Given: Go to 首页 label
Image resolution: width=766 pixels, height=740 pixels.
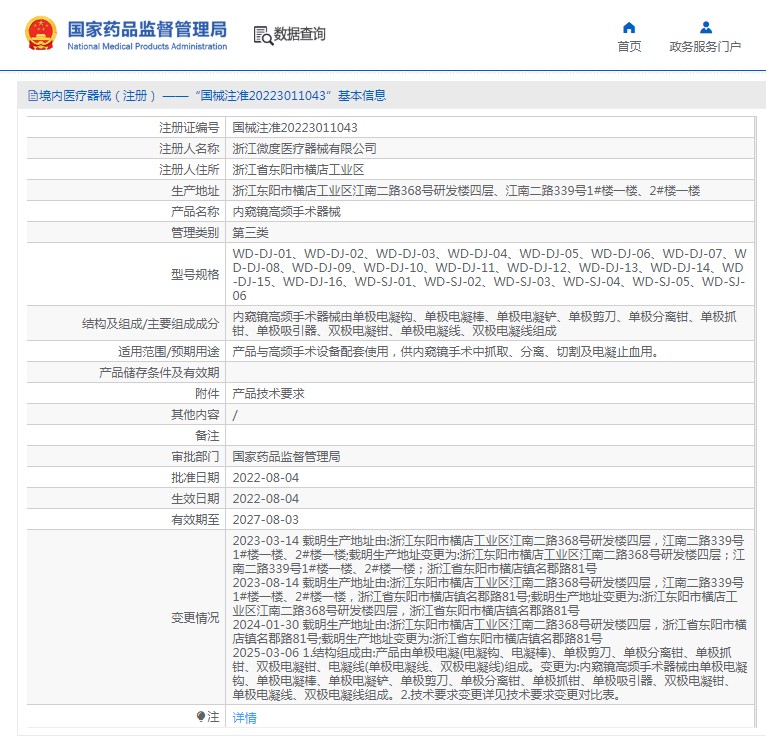Looking at the screenshot, I should point(629,46).
